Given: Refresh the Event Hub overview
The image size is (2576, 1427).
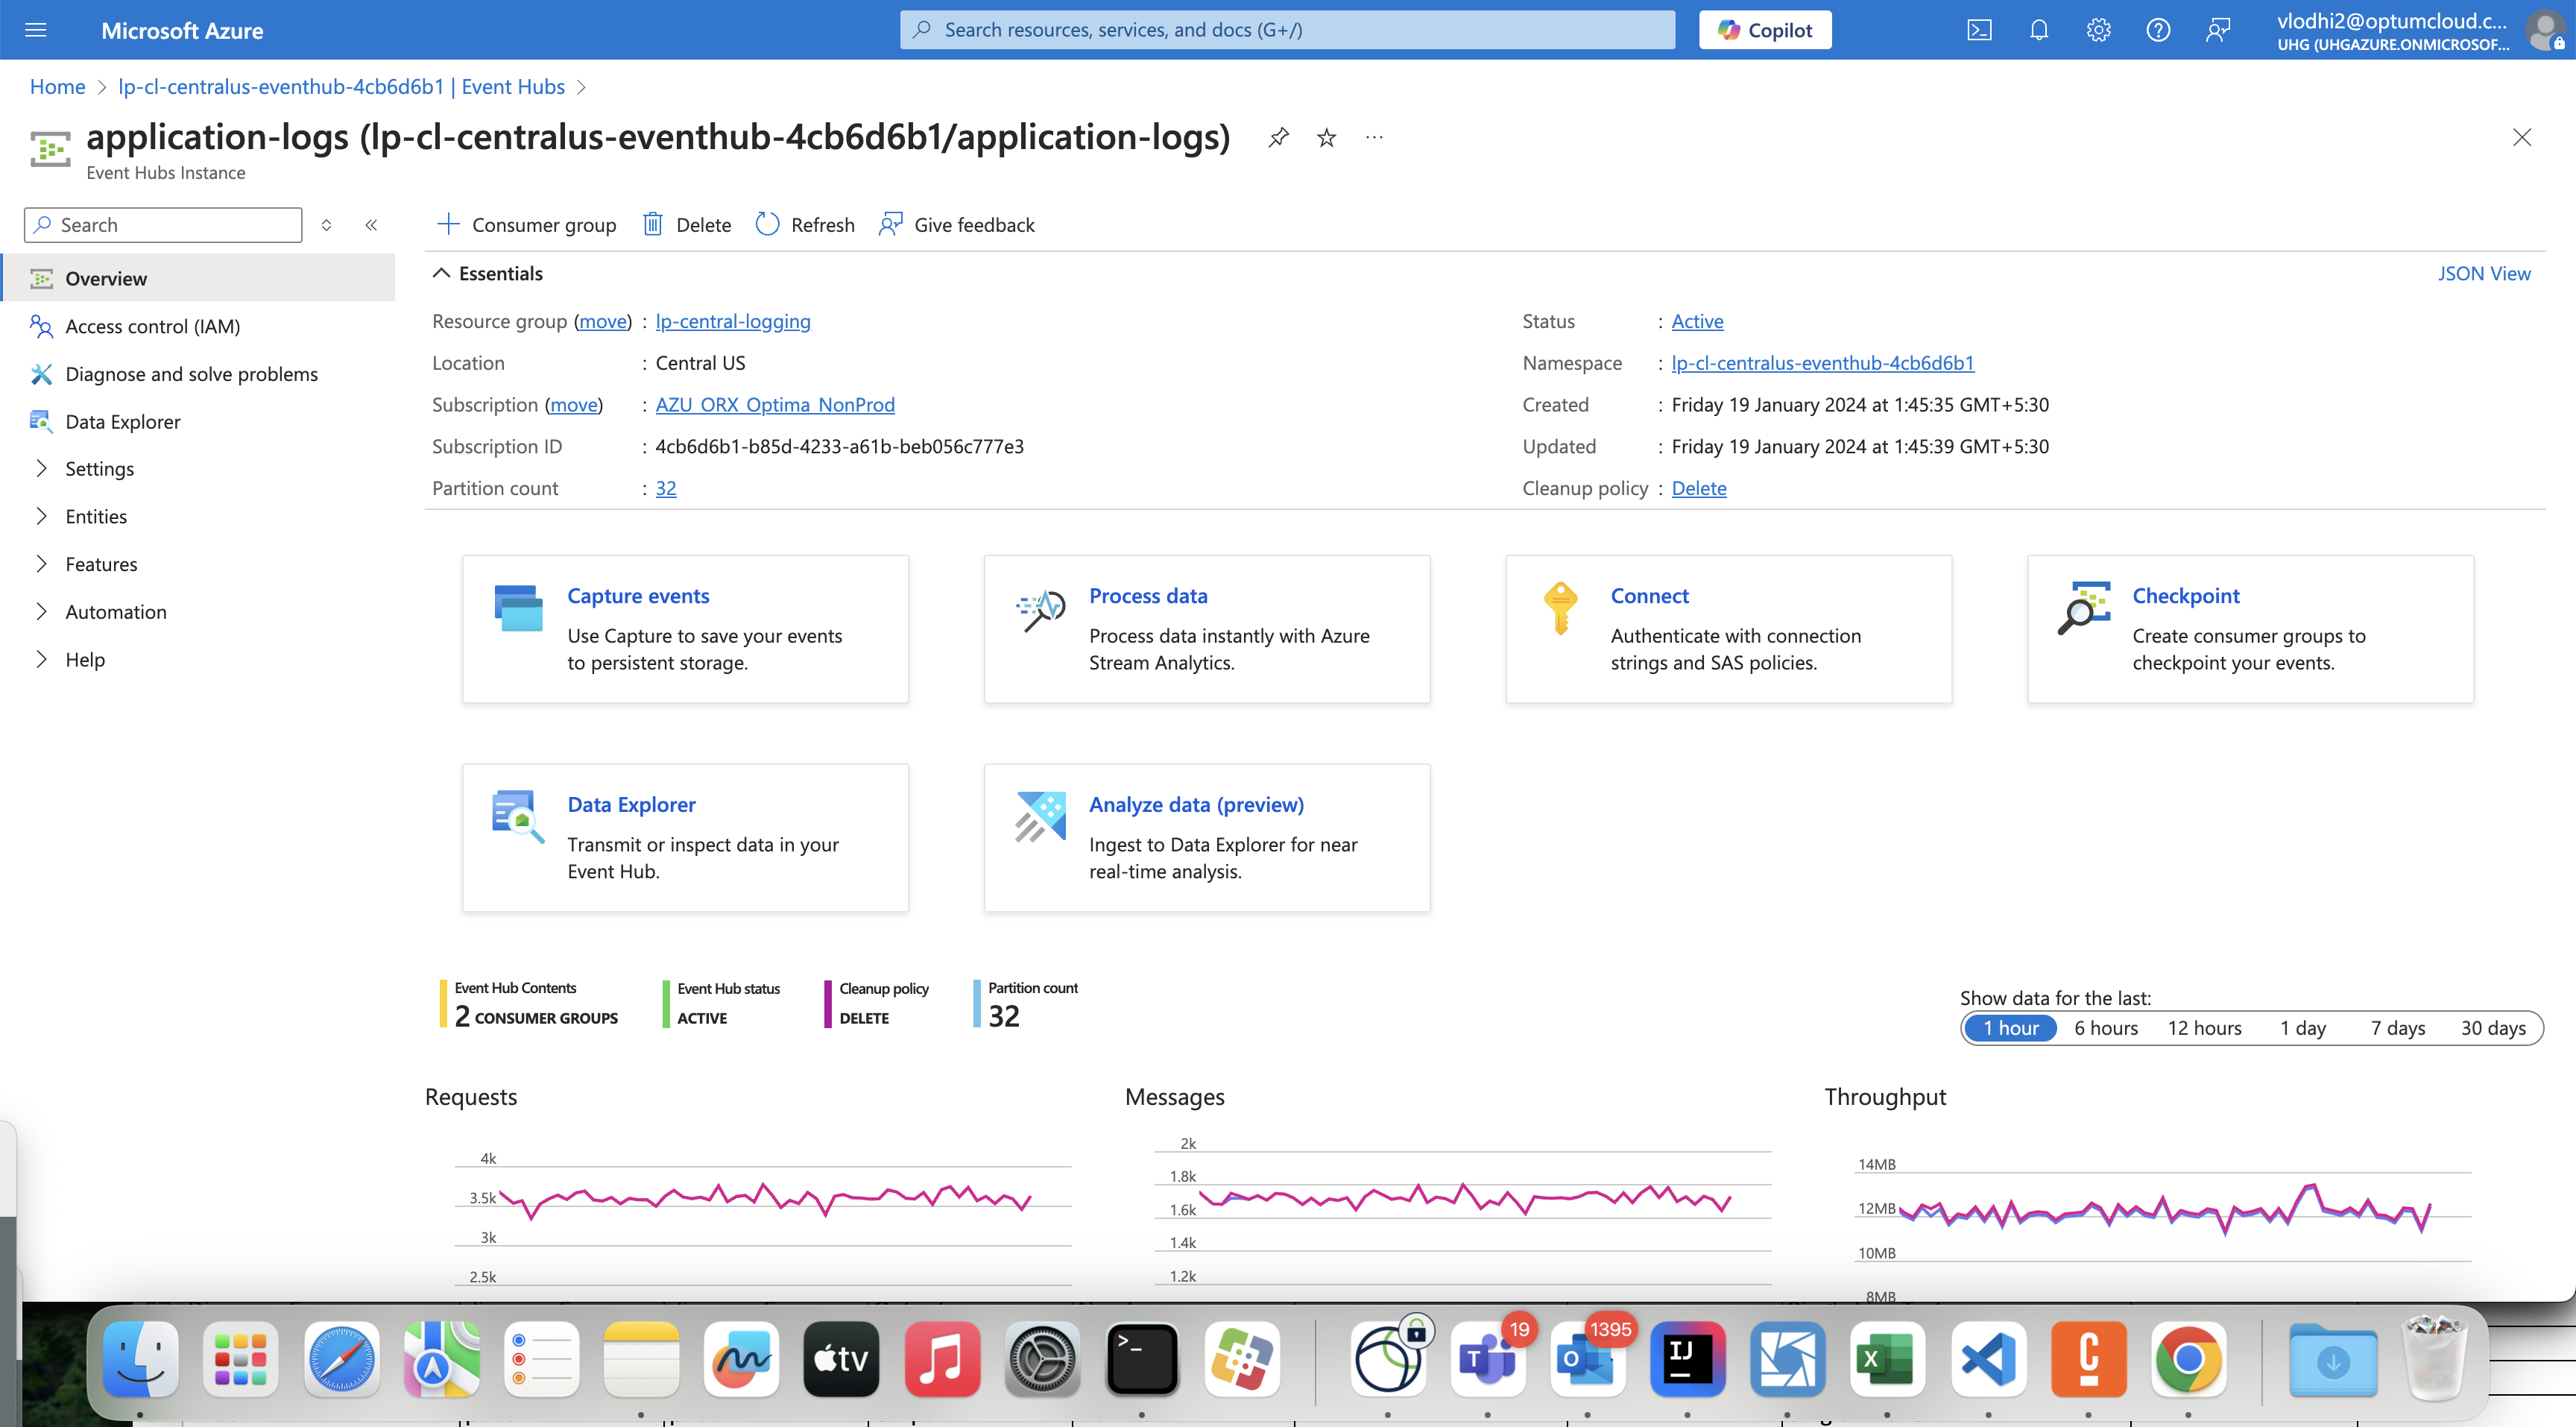Looking at the screenshot, I should 805,225.
